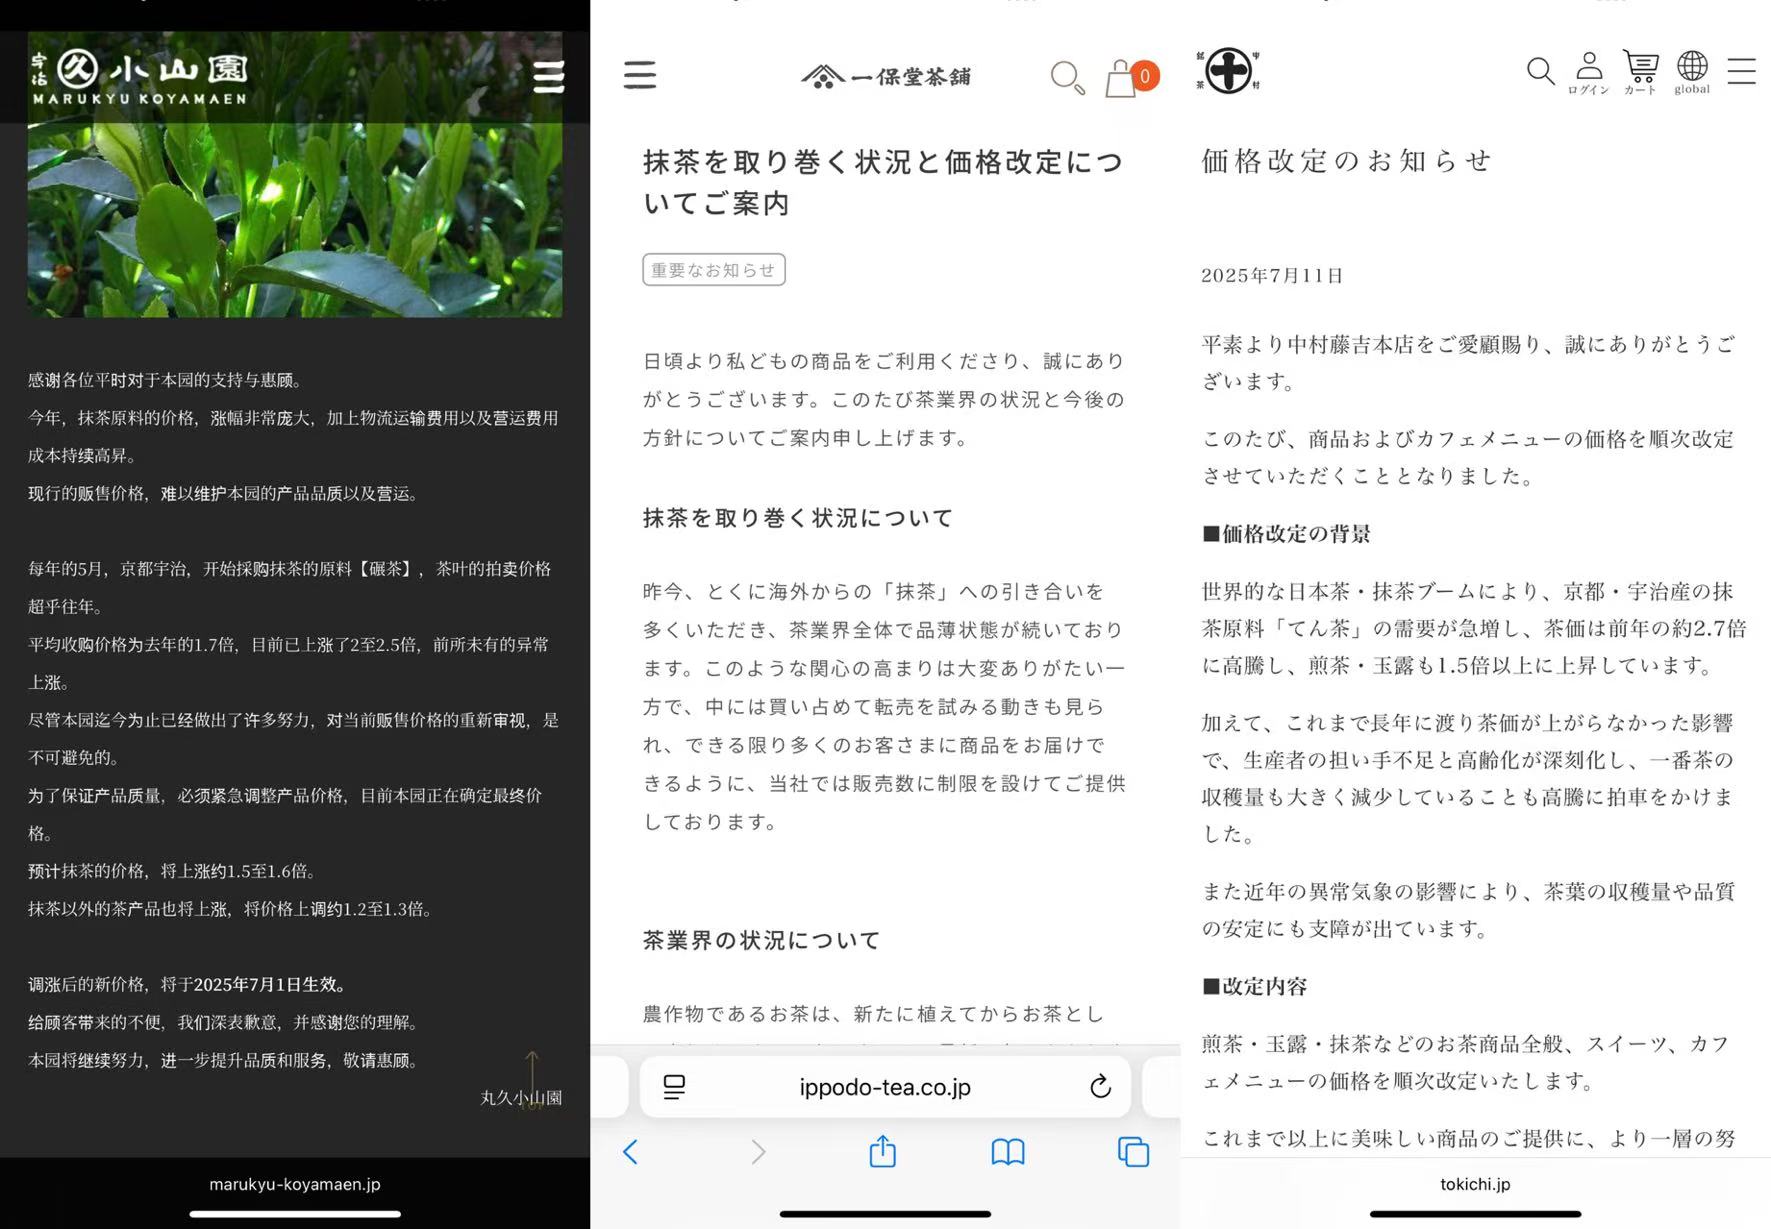1771x1229 pixels.
Task: Click the ログイン login icon
Action: click(1588, 73)
